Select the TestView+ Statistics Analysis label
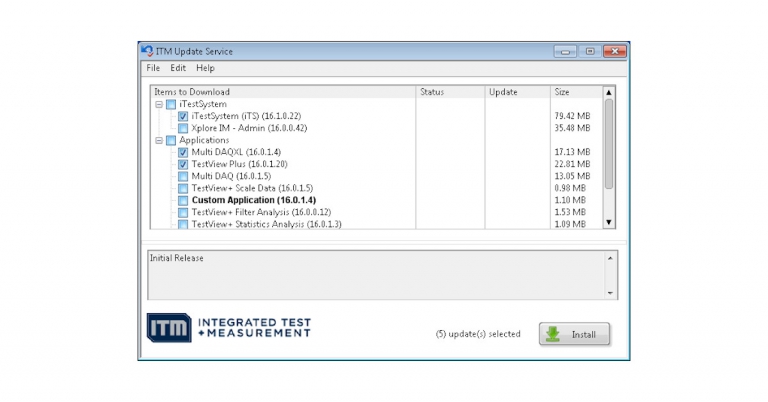 click(x=266, y=224)
